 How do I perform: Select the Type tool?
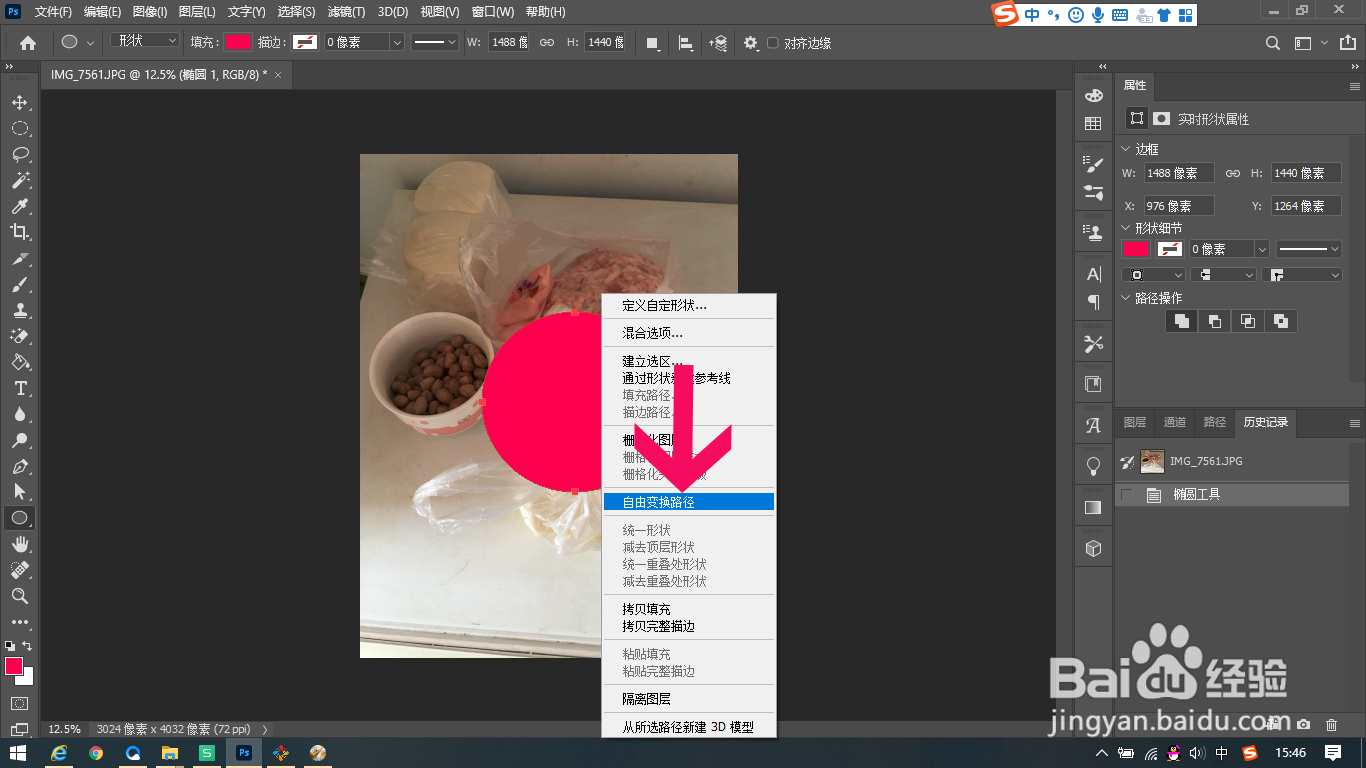pos(20,388)
